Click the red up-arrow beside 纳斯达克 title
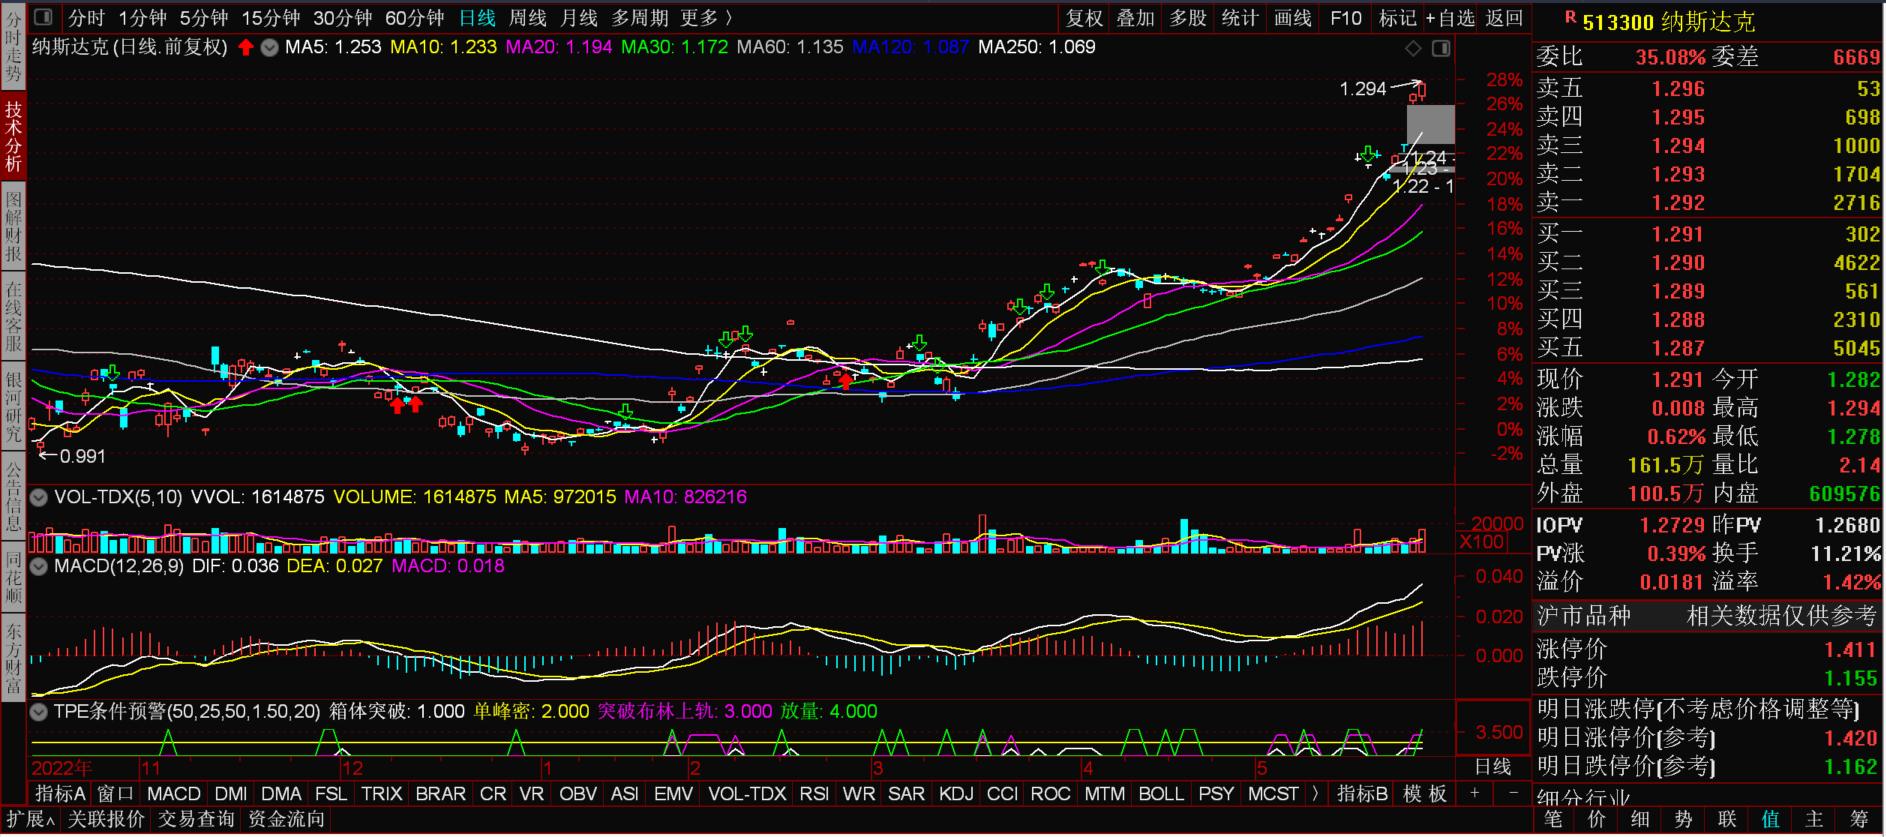 pyautogui.click(x=246, y=47)
